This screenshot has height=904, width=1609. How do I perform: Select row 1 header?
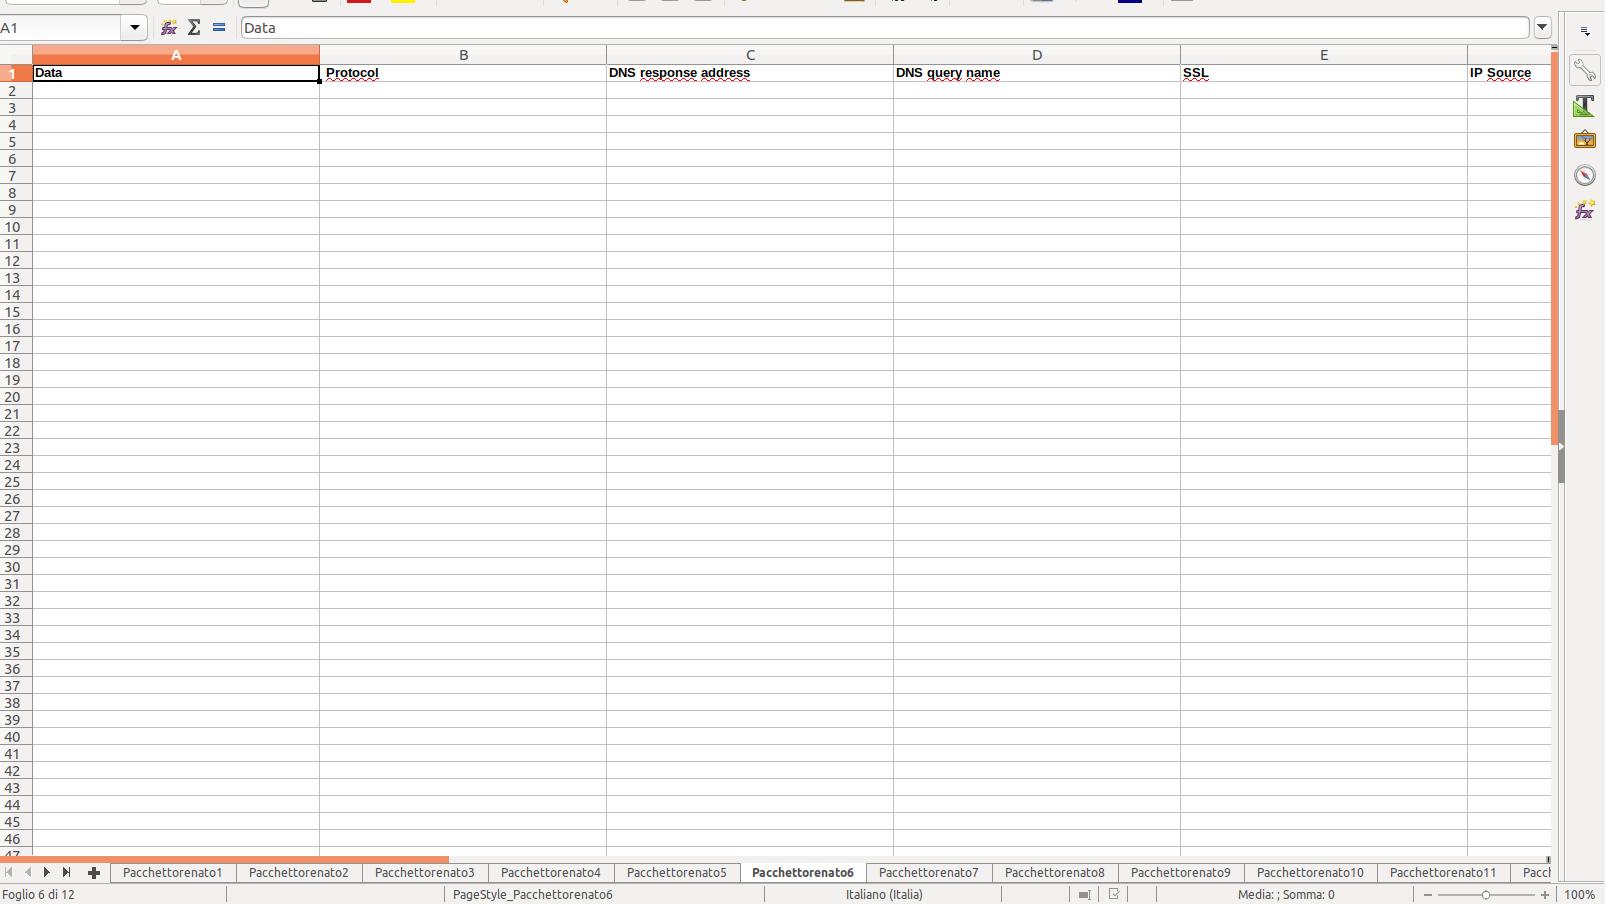click(15, 73)
